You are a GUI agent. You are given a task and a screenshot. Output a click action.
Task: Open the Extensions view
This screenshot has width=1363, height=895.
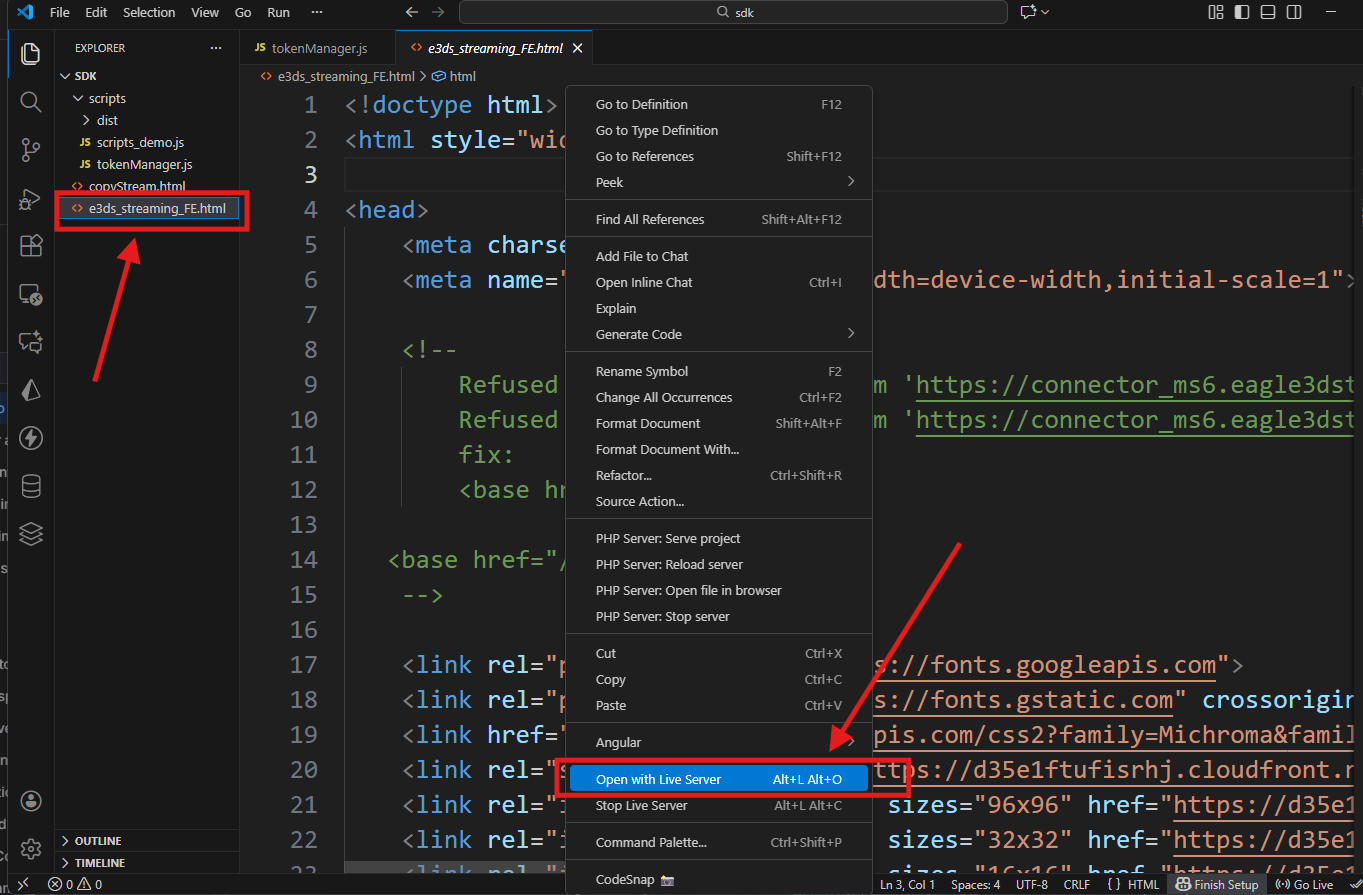(x=31, y=246)
